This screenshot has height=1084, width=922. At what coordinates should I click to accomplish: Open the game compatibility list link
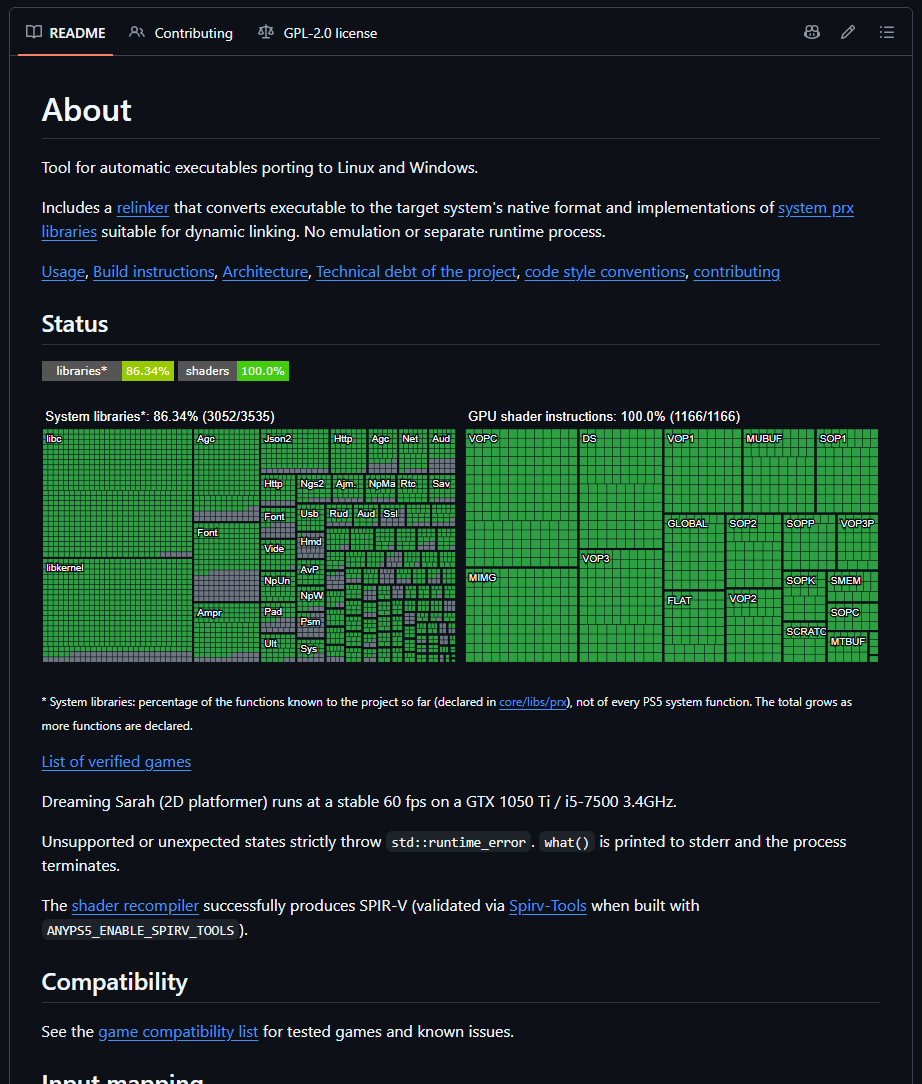tap(178, 1031)
